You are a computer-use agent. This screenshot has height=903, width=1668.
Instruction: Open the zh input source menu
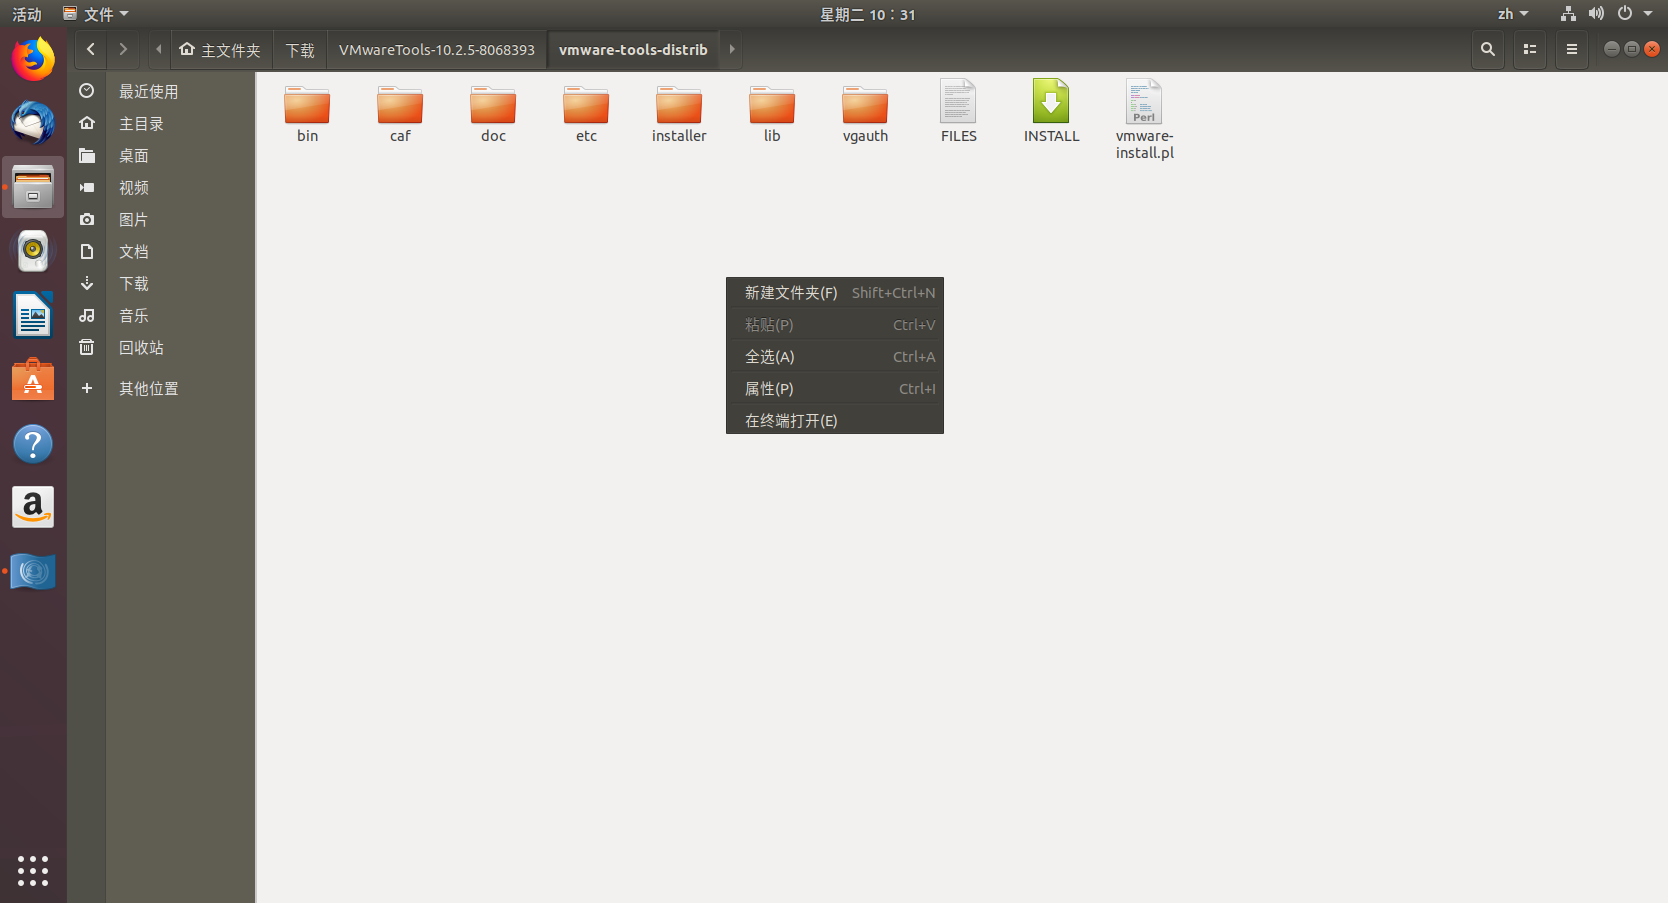(1513, 14)
